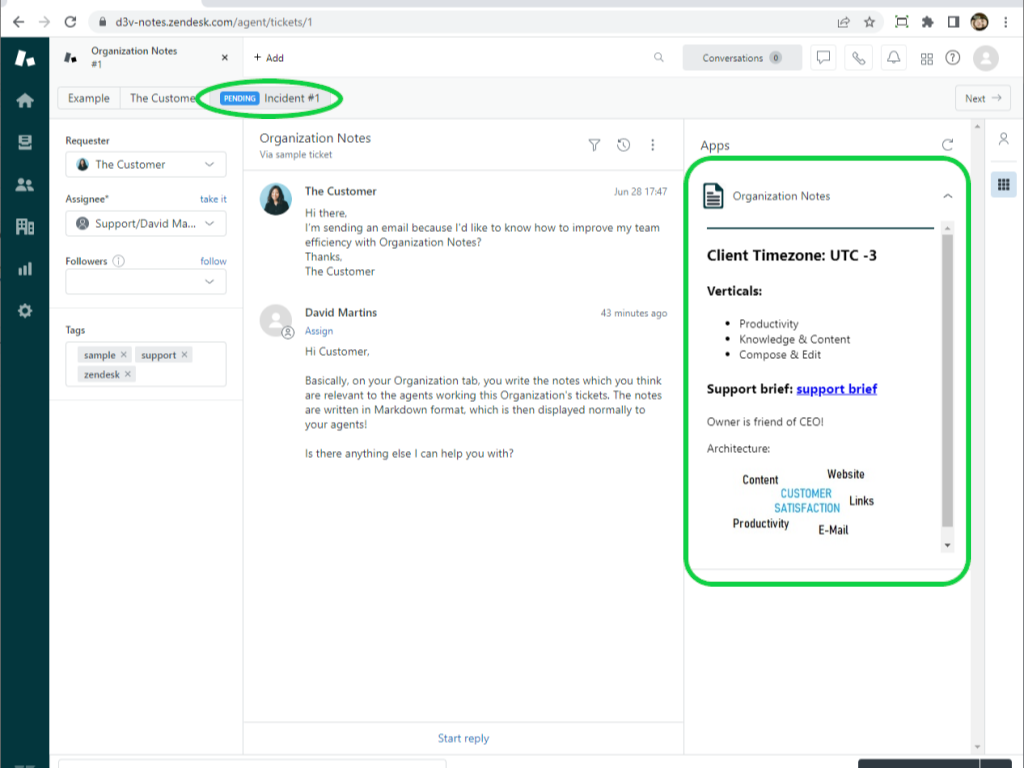
Task: Open the Views icon in sidebar
Action: click(24, 143)
